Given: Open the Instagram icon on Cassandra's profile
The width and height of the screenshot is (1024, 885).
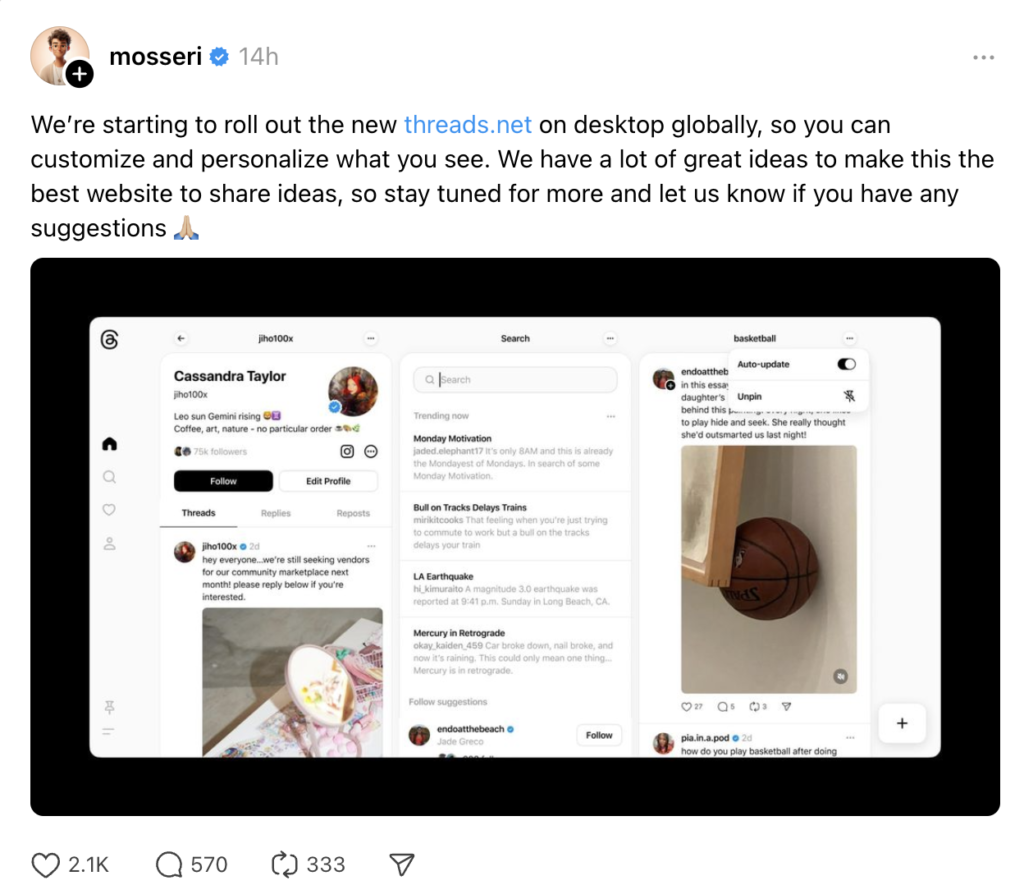Looking at the screenshot, I should 347,451.
